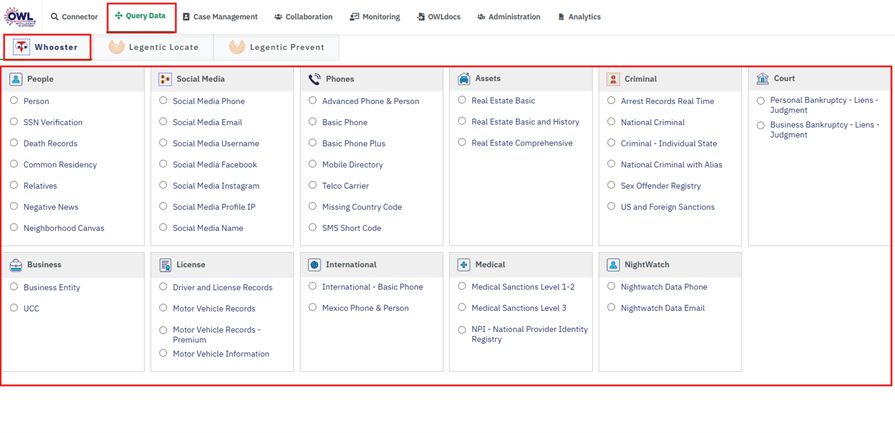
Task: Select Mexico Phone & Person option
Action: pyautogui.click(x=312, y=307)
